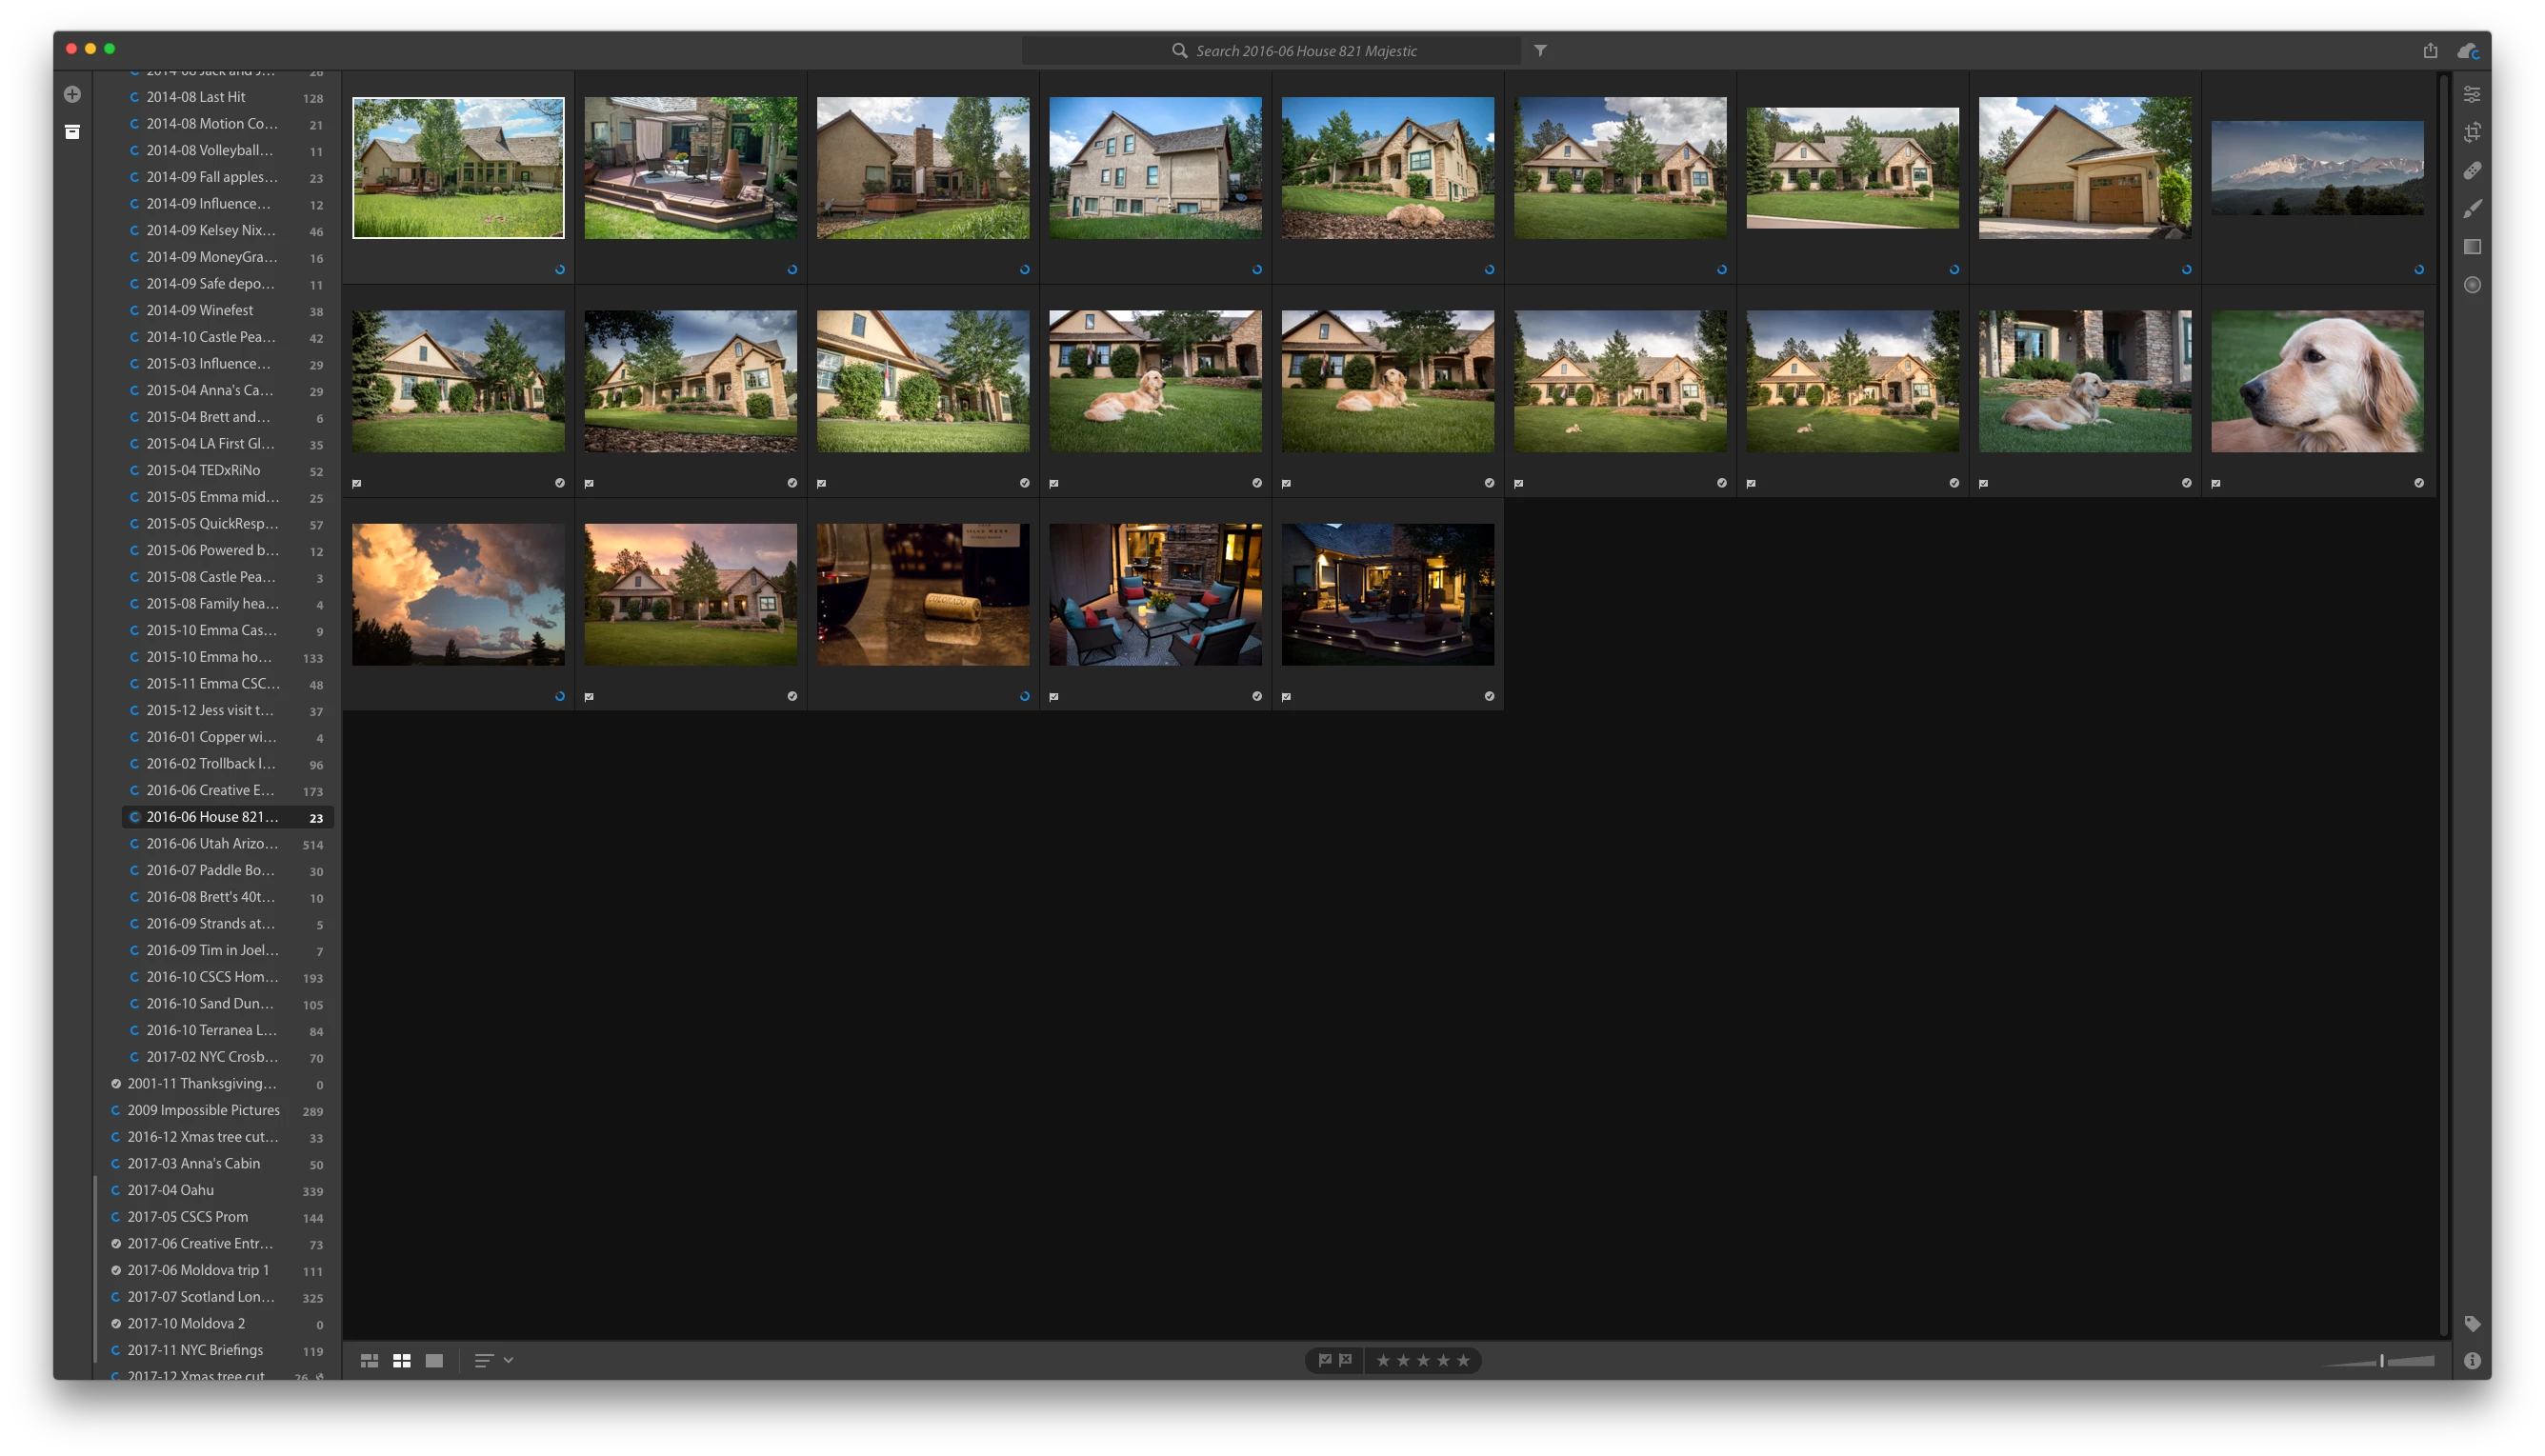Select the Crop and Rotate tool
Viewport: 2545px width, 1456px height.
(x=2472, y=132)
